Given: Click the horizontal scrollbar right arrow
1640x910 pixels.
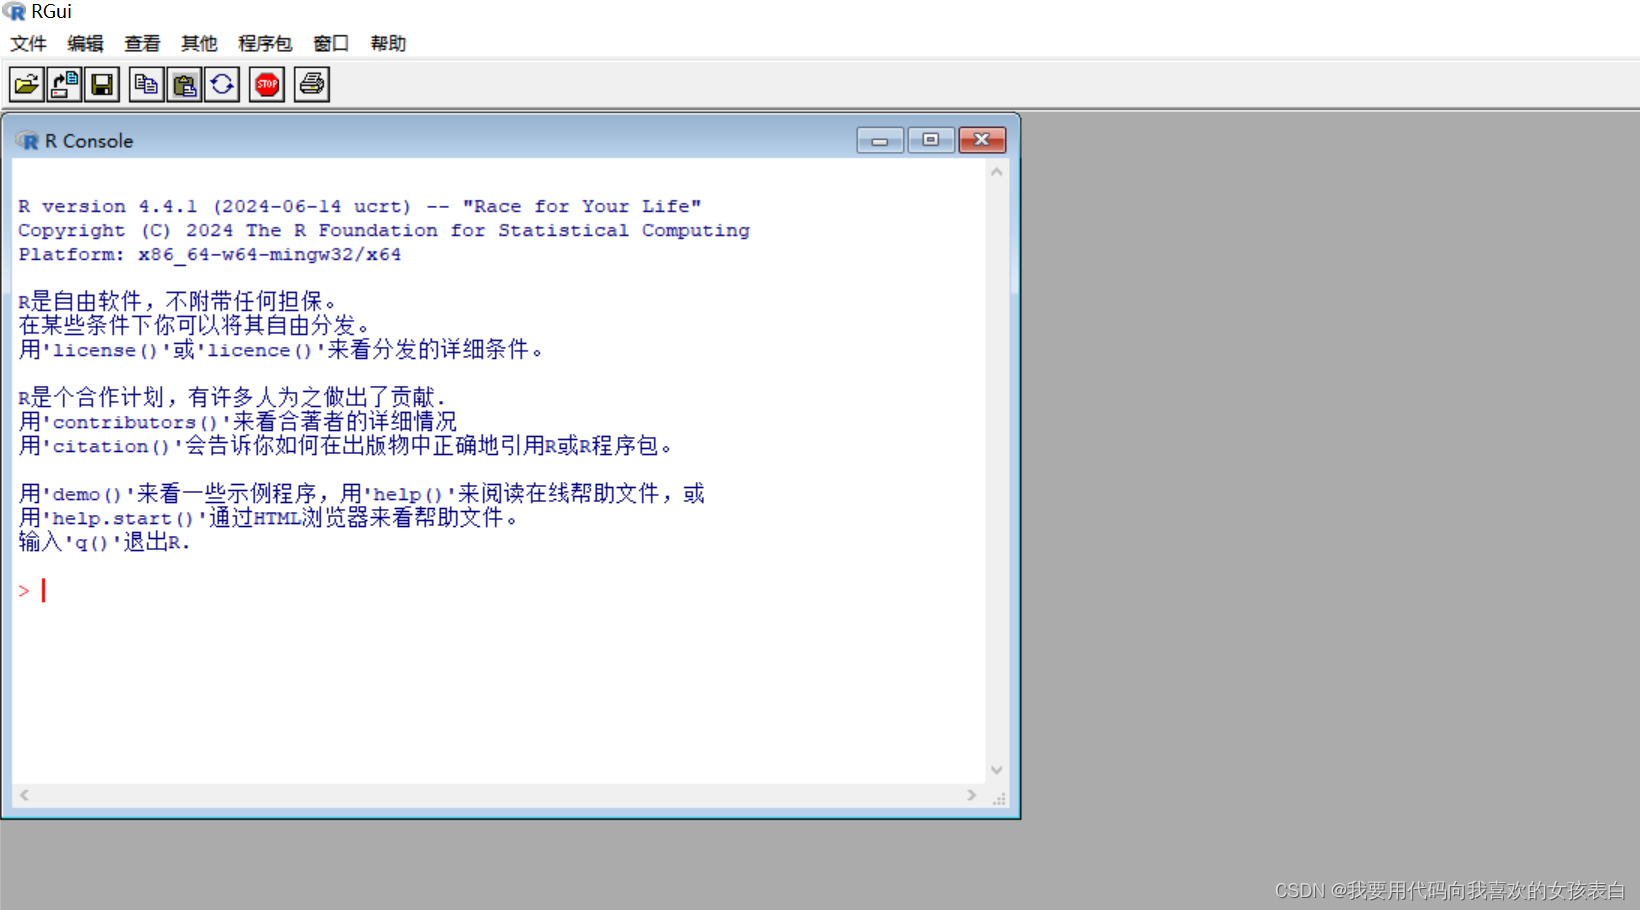Looking at the screenshot, I should [972, 795].
